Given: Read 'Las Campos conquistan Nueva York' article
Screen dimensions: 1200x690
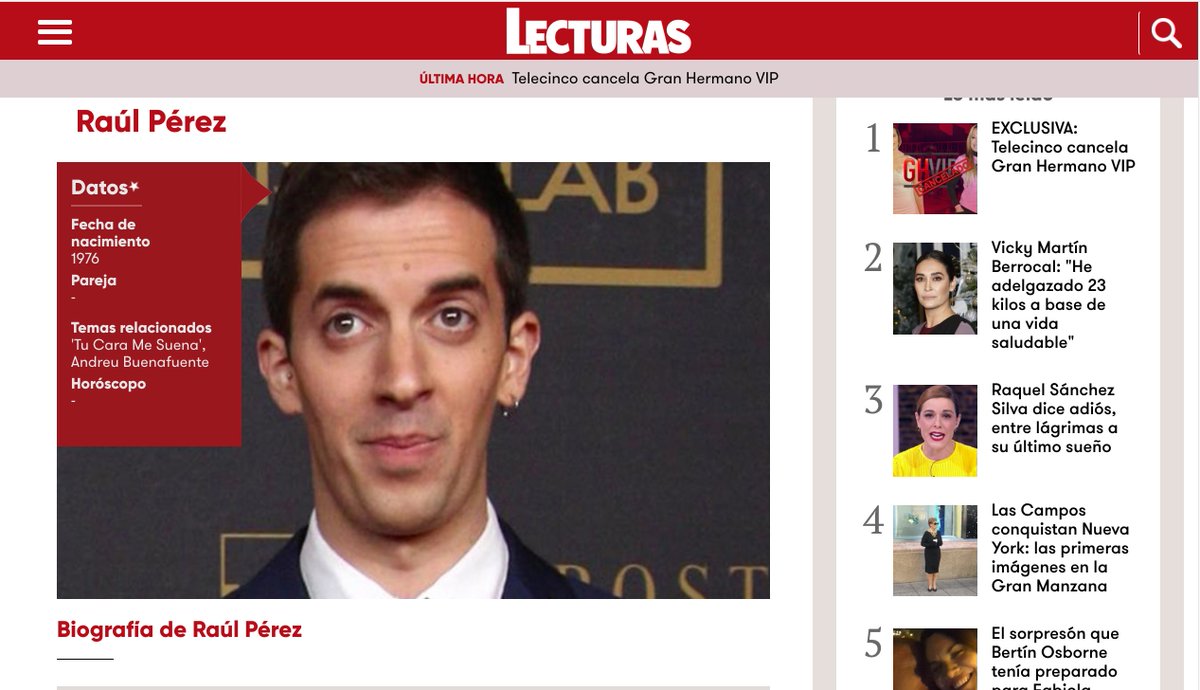Looking at the screenshot, I should 1060,548.
